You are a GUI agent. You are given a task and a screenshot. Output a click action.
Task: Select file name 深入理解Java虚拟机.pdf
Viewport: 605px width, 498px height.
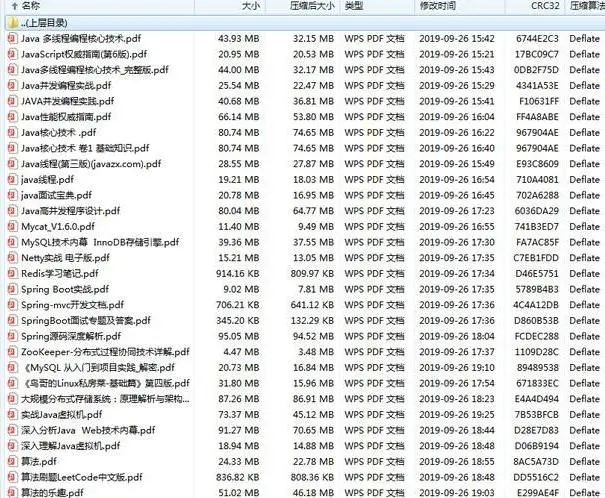point(71,446)
